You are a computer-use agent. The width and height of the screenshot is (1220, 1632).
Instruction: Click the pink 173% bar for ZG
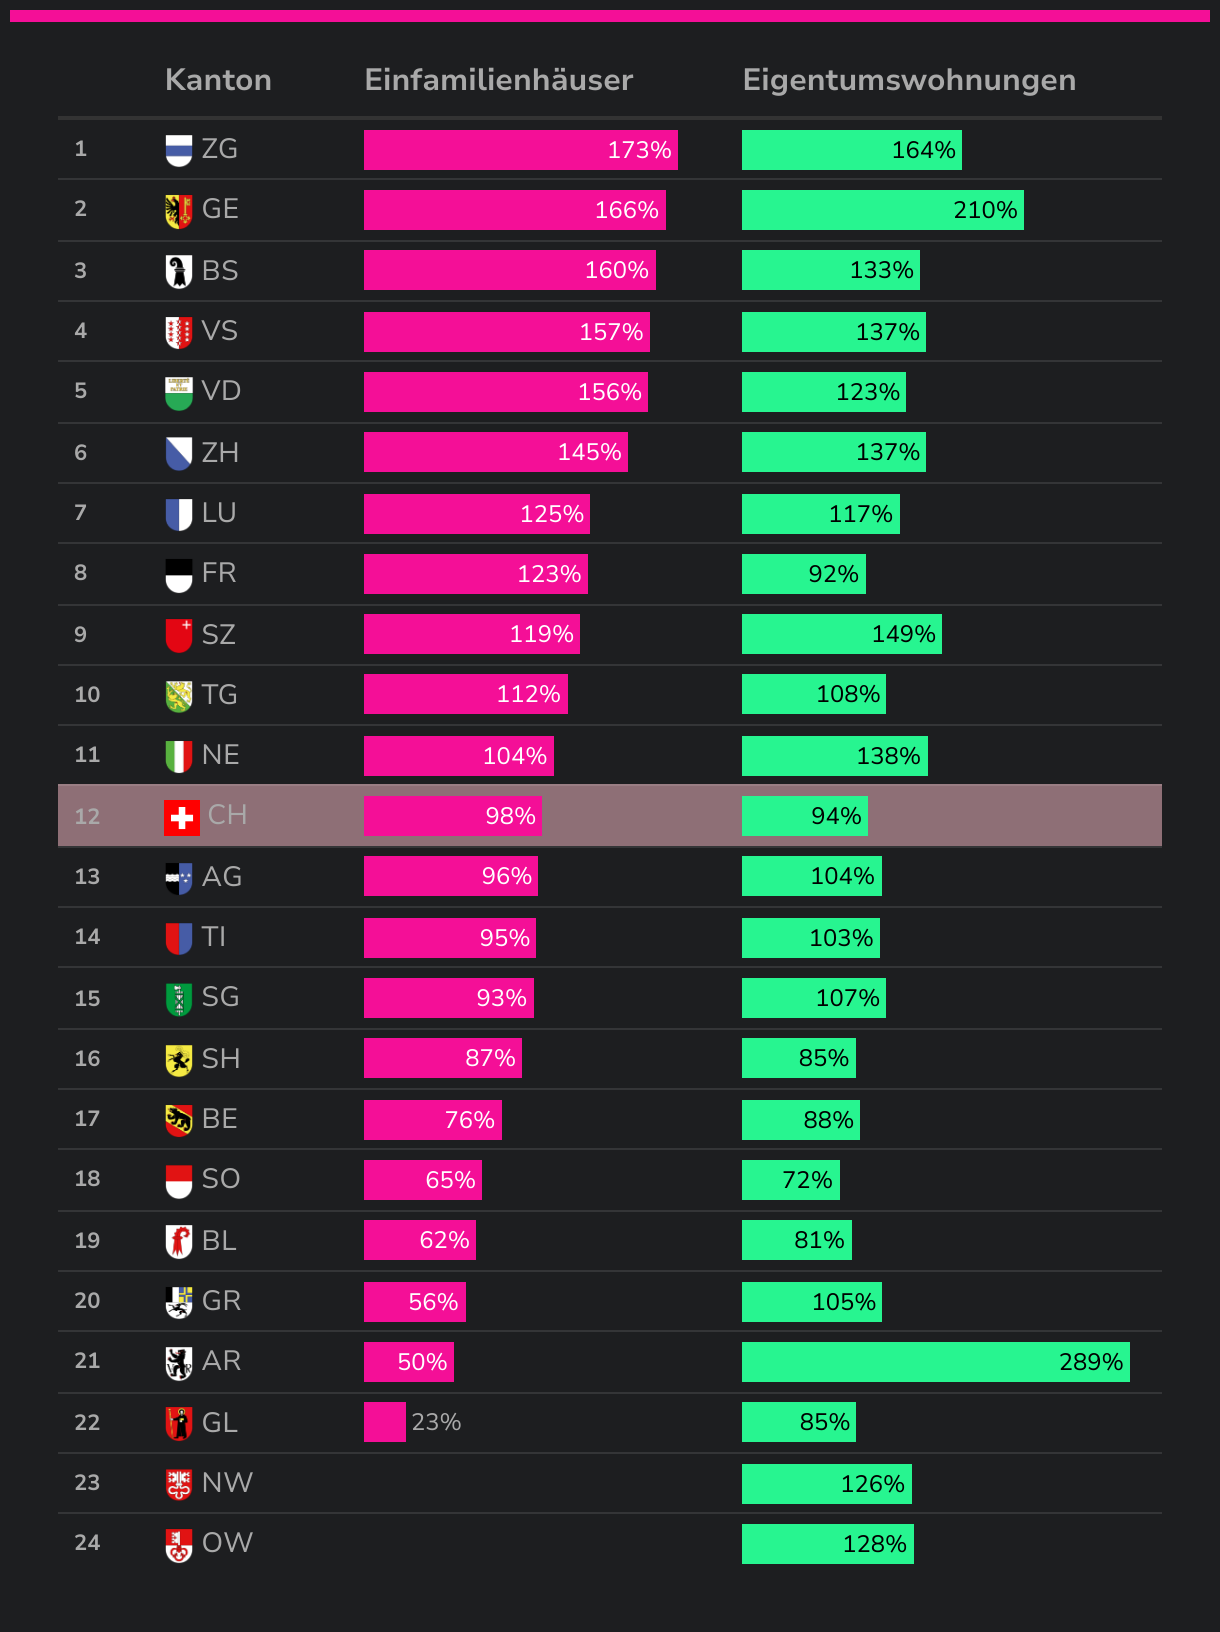point(520,150)
